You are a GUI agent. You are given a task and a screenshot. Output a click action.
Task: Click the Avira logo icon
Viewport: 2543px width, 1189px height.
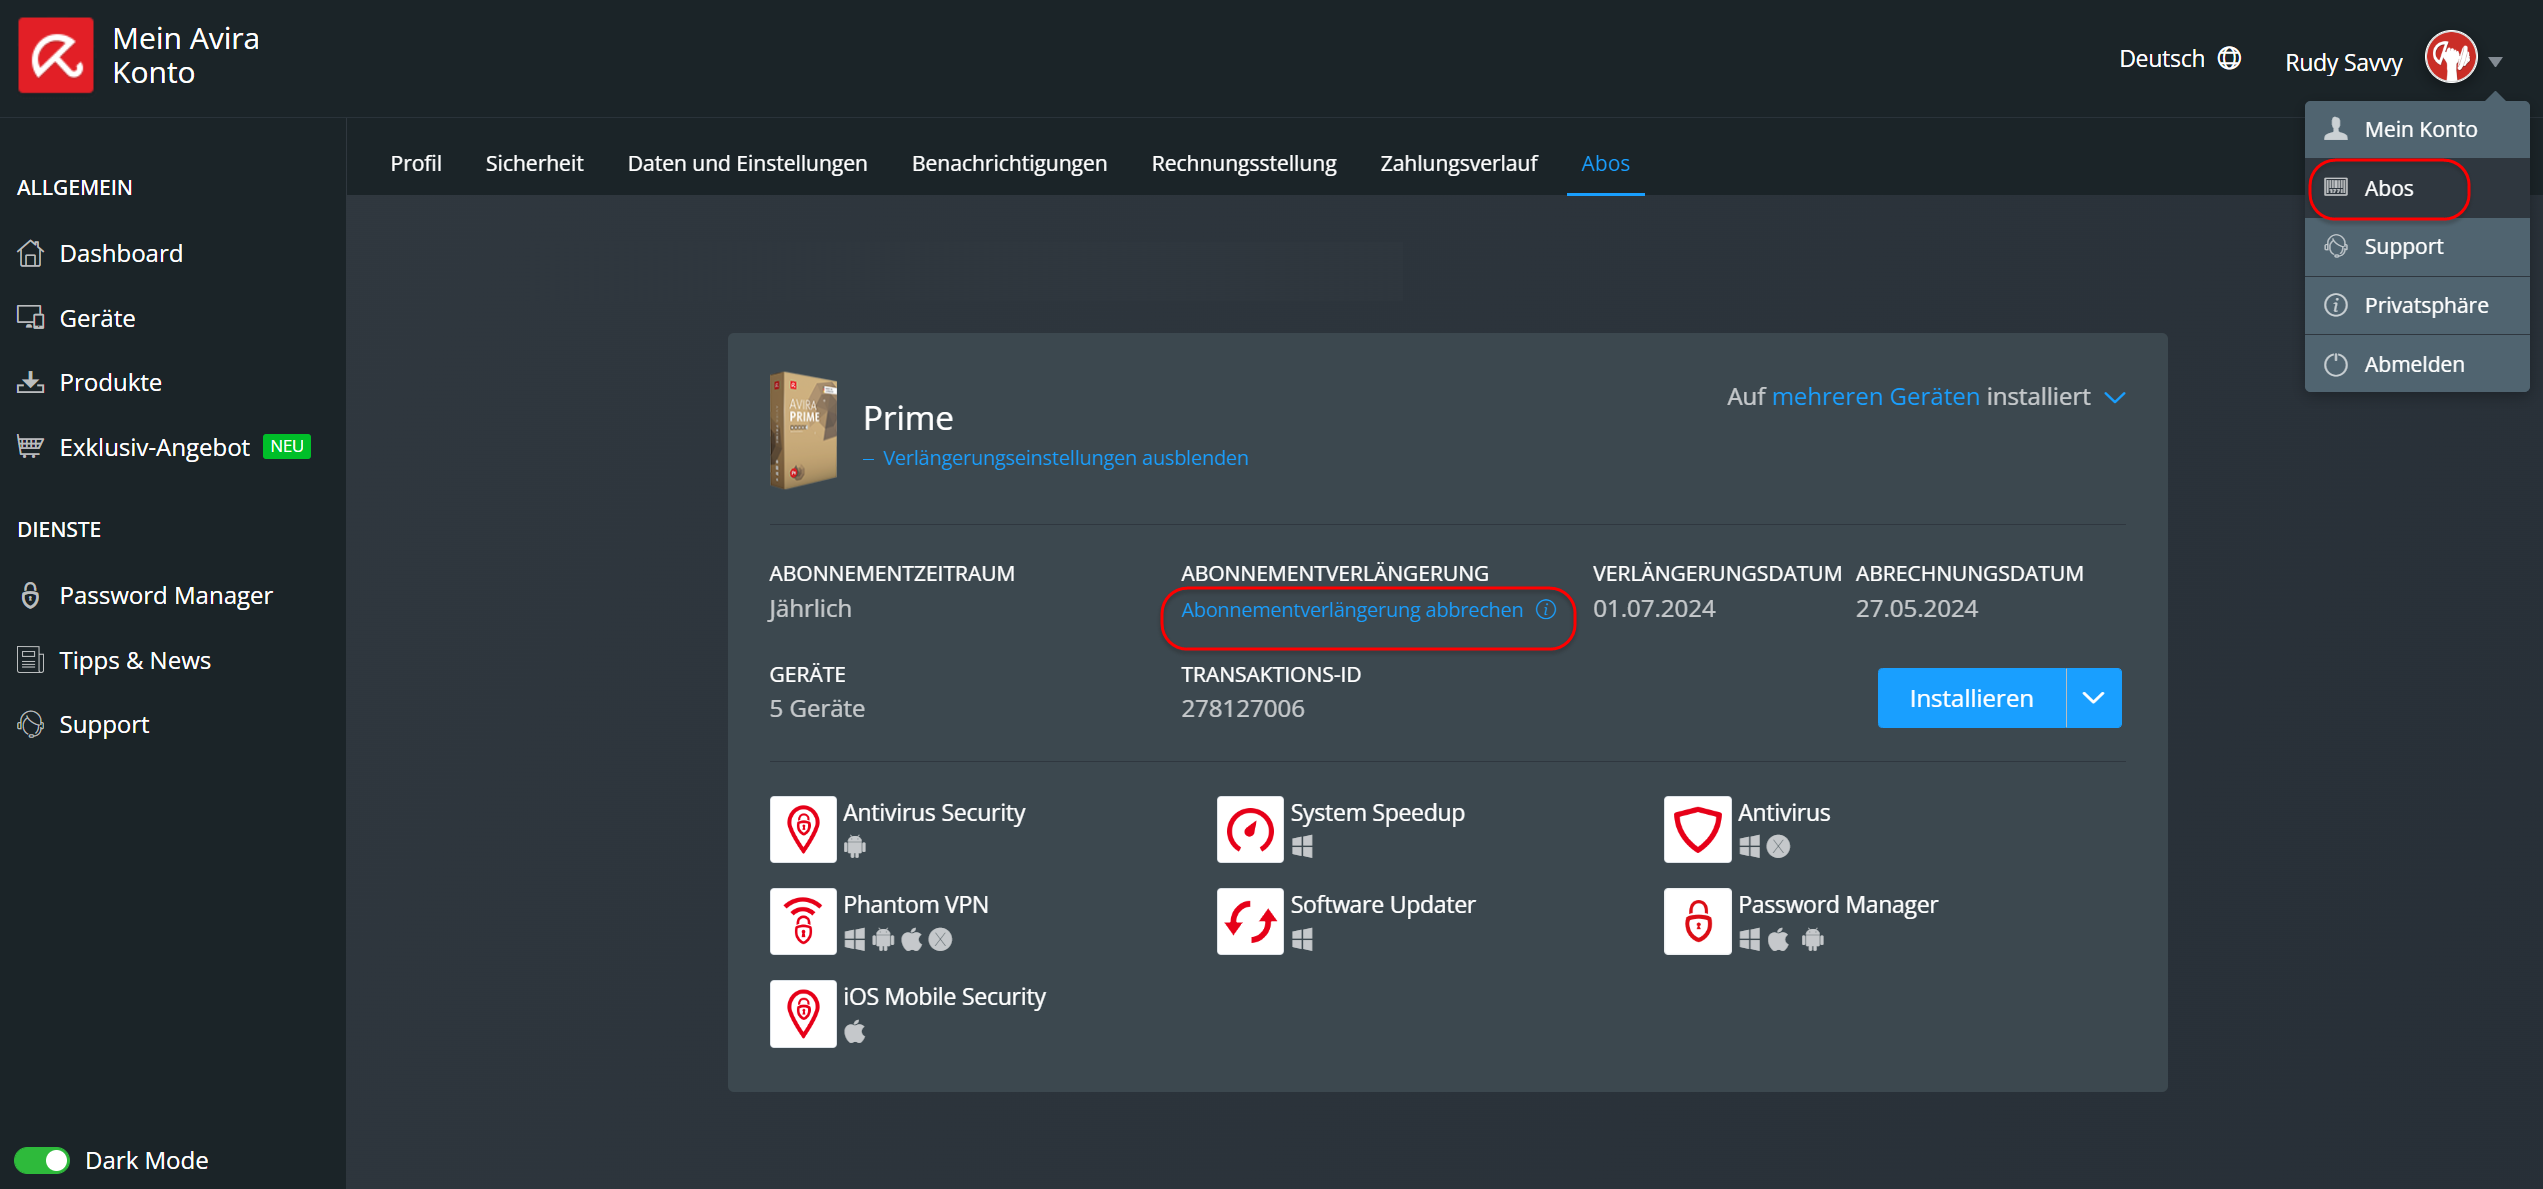click(x=56, y=55)
